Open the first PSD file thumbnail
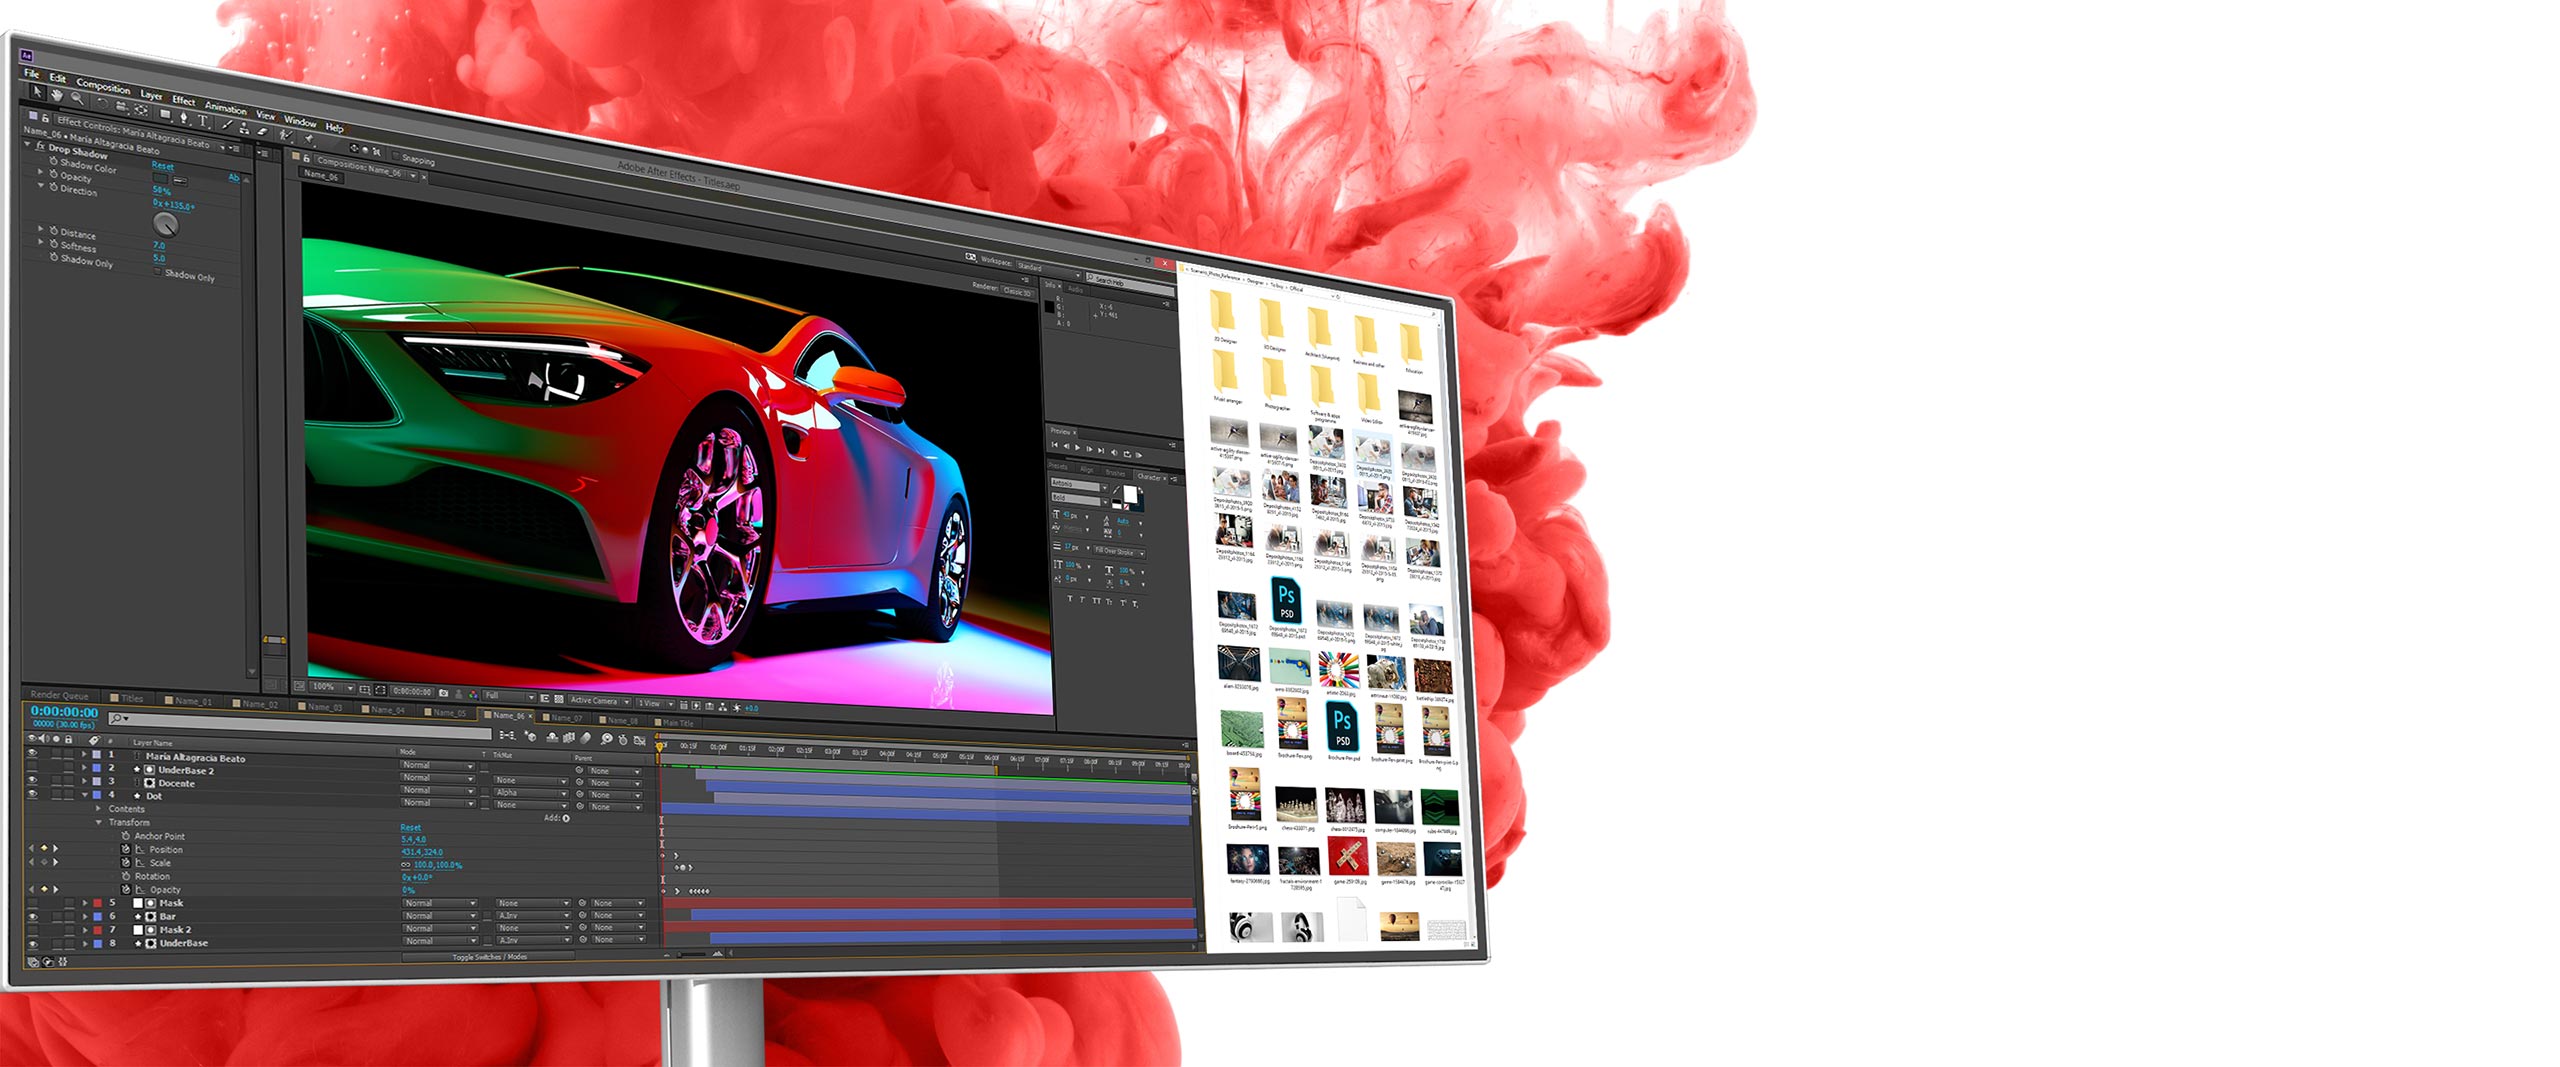Viewport: 2560px width, 1067px height. [1286, 601]
